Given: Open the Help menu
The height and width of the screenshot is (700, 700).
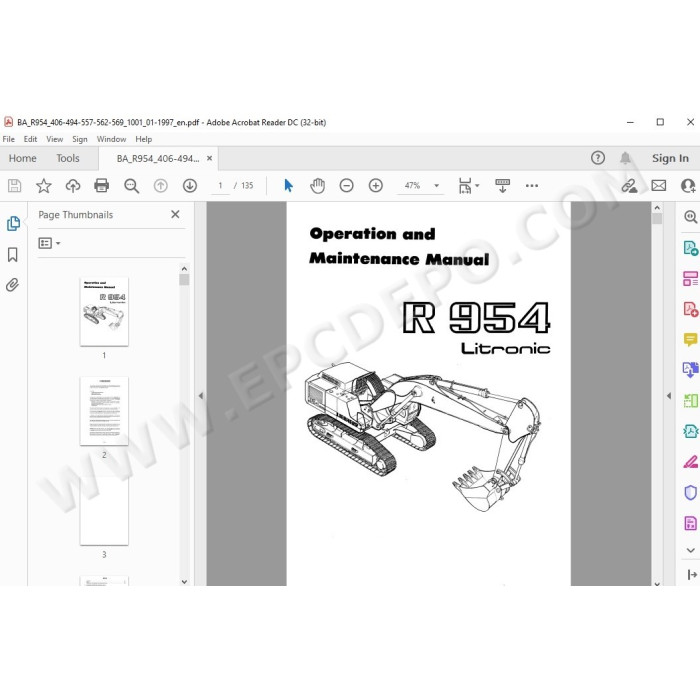Looking at the screenshot, I should tap(144, 139).
